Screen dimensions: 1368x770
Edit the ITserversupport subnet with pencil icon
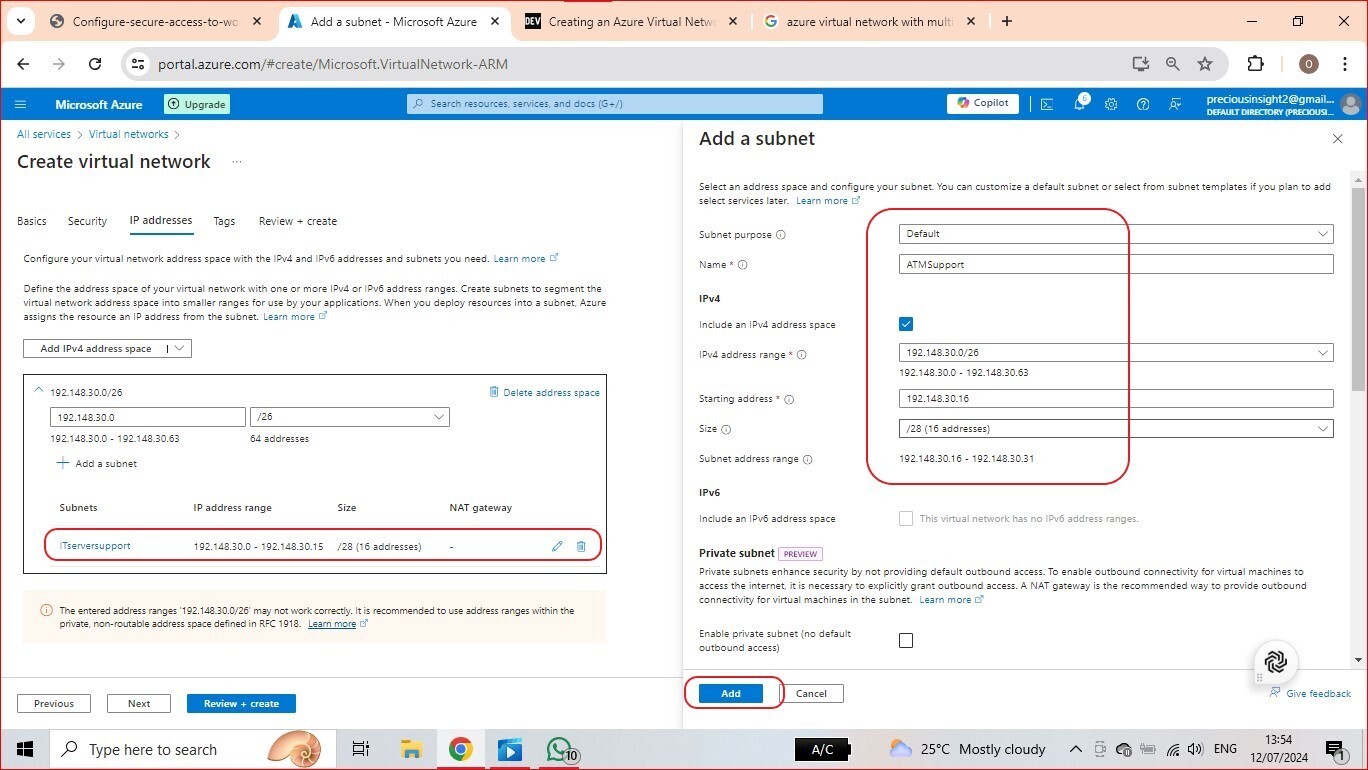pyautogui.click(x=557, y=546)
